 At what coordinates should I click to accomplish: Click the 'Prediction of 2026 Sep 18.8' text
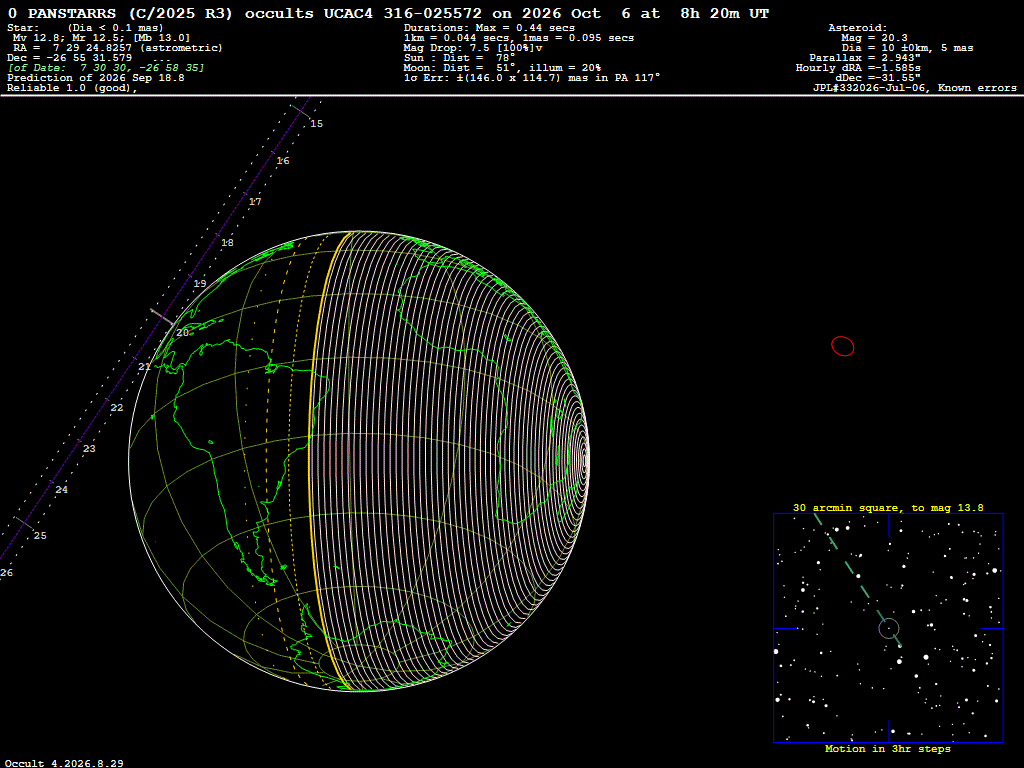pos(95,78)
